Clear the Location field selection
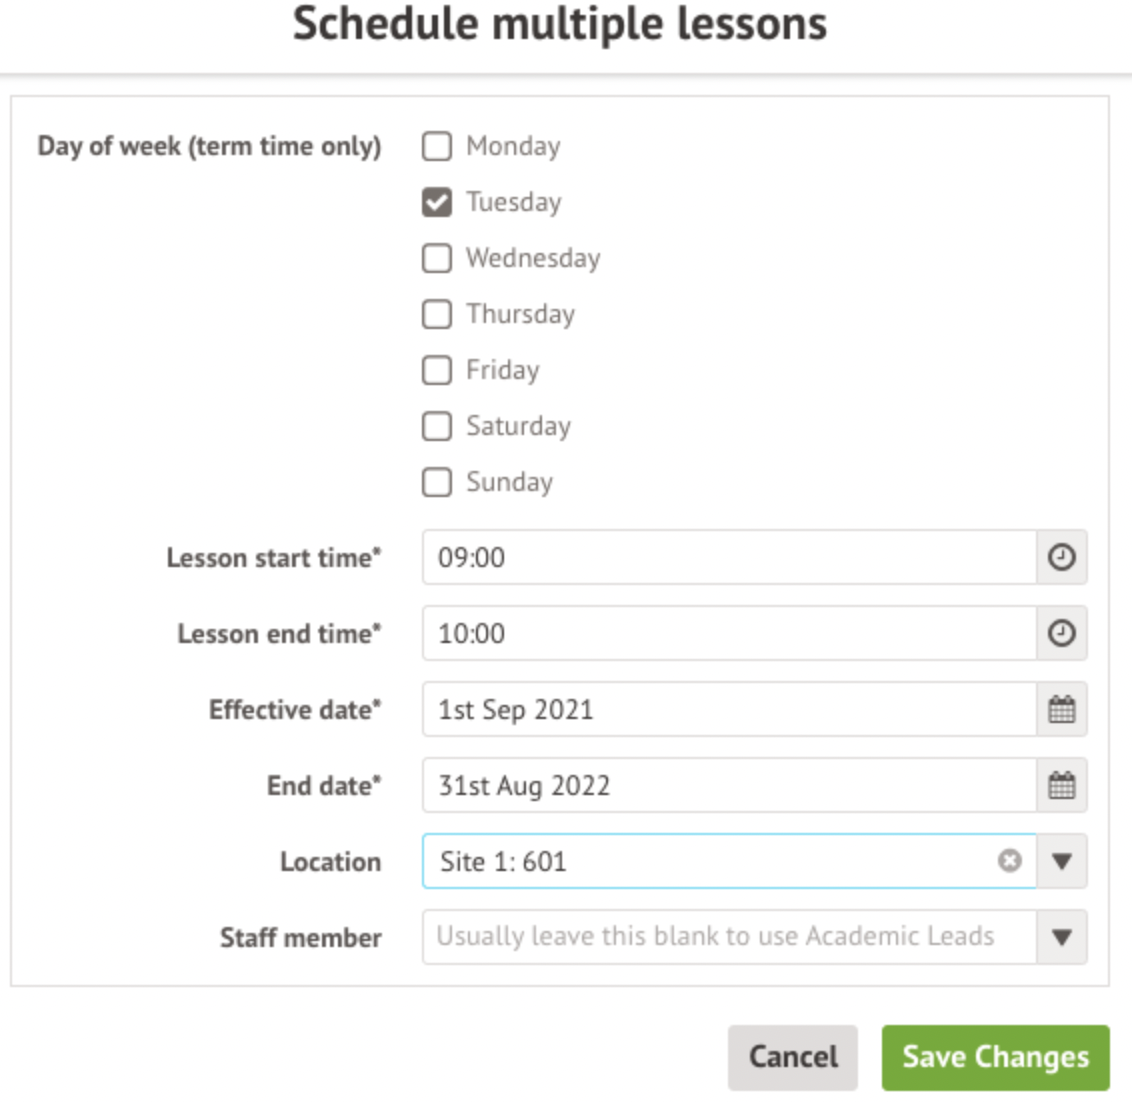Image resolution: width=1132 pixels, height=1102 pixels. click(x=1010, y=861)
